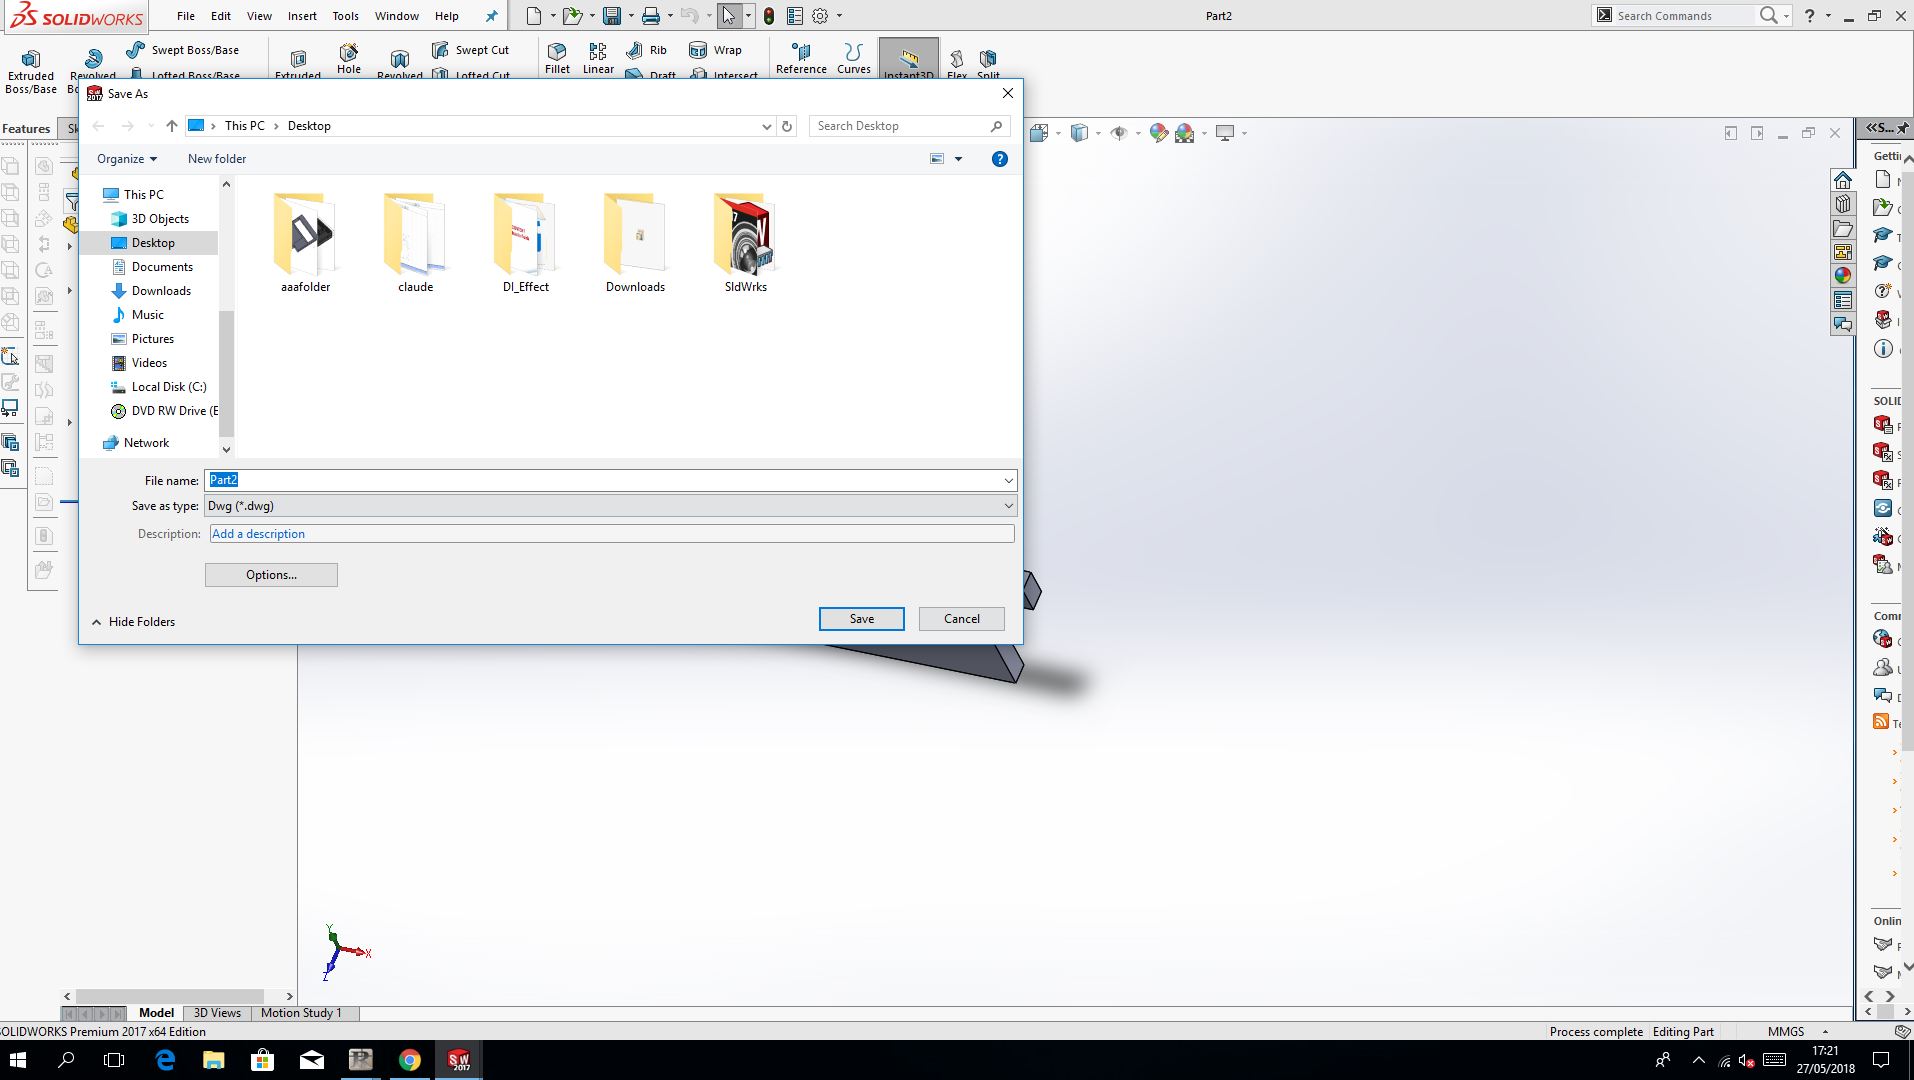Open the Organize dropdown menu

pos(127,159)
